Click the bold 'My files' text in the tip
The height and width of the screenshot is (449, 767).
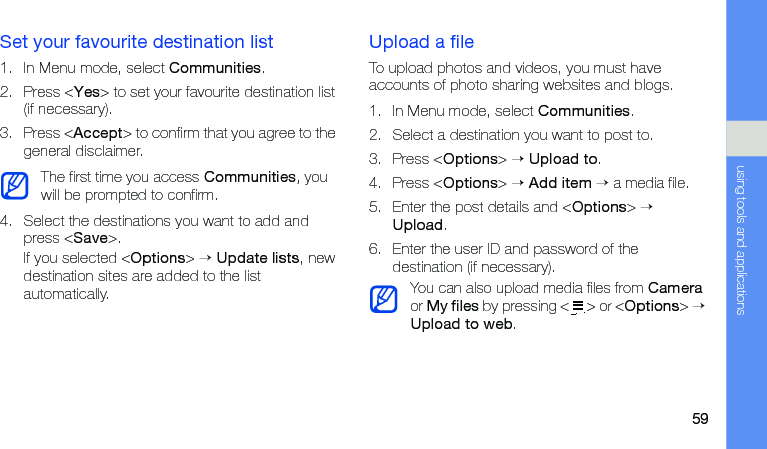pos(452,306)
